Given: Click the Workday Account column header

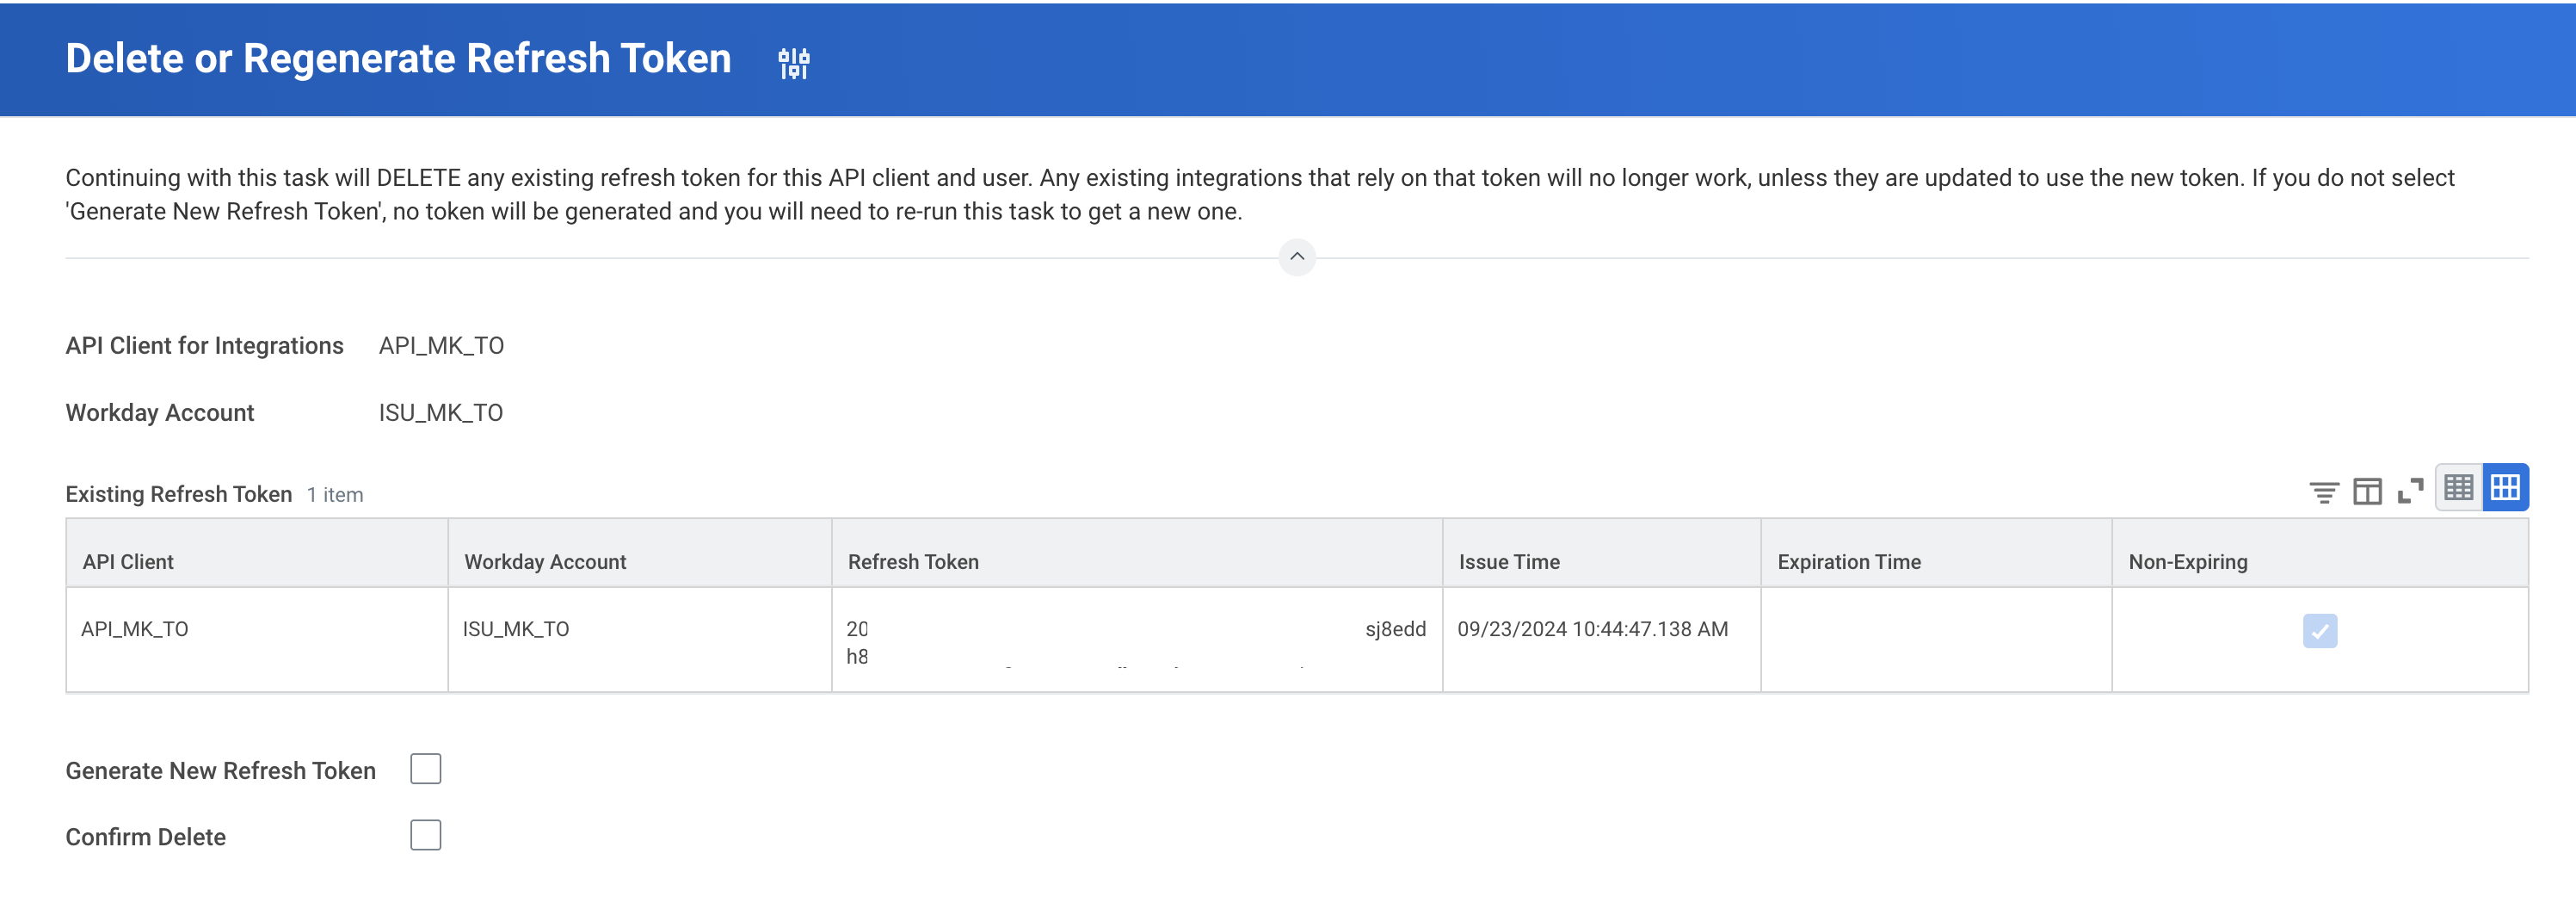Looking at the screenshot, I should [545, 562].
